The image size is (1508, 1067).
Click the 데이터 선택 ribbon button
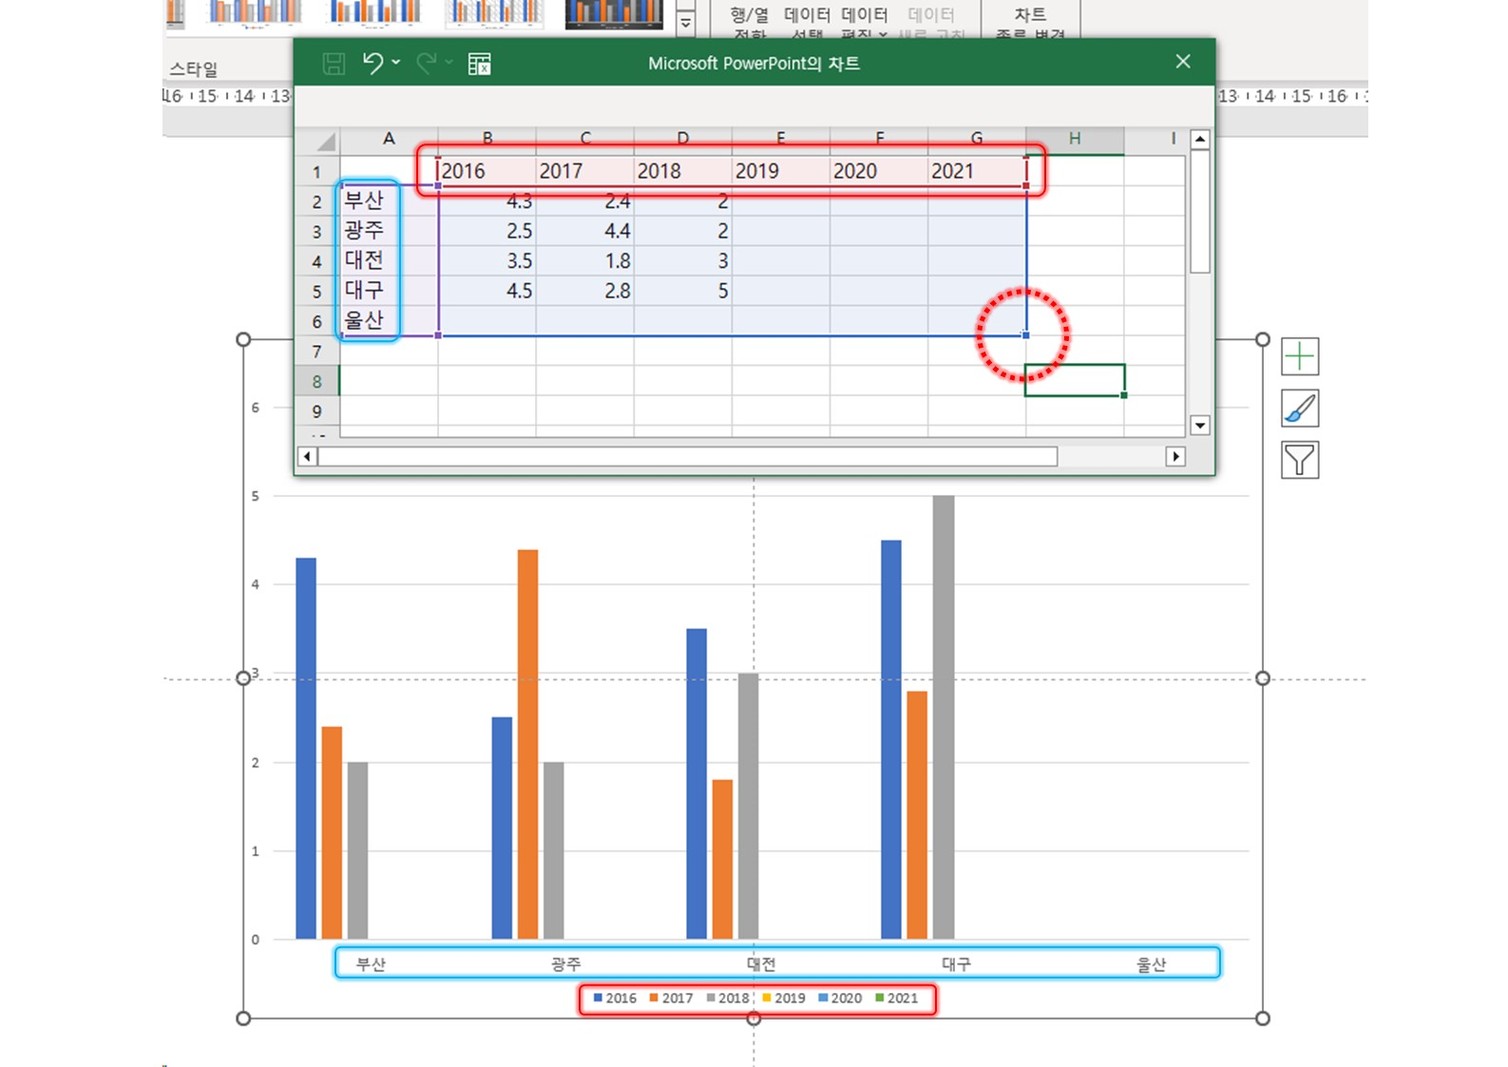(807, 22)
